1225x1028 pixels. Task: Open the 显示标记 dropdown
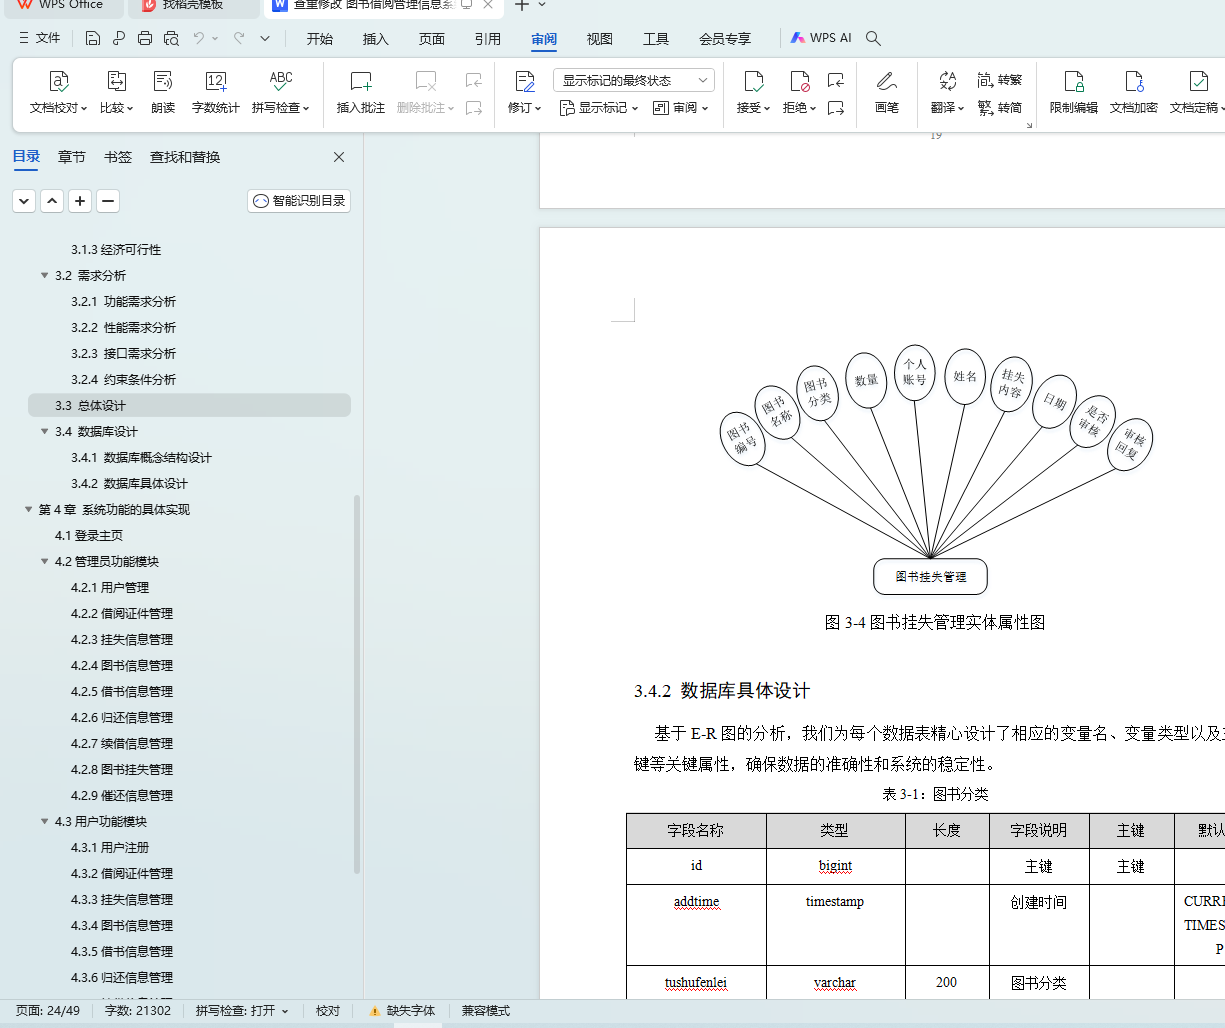pos(598,107)
